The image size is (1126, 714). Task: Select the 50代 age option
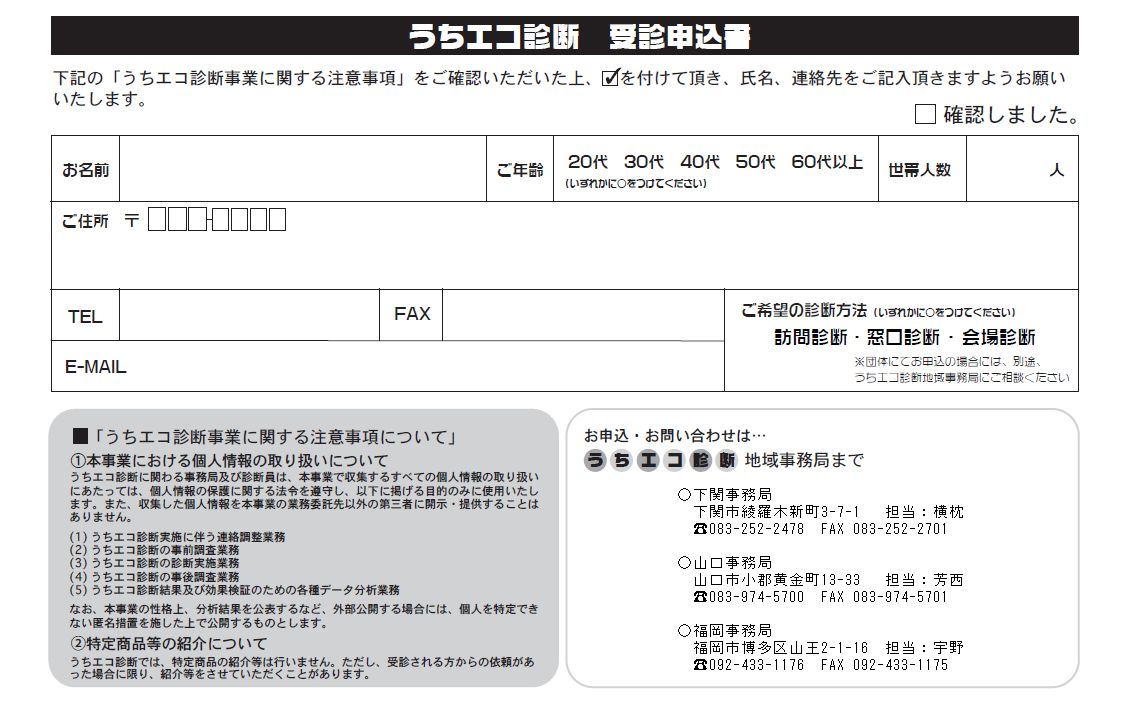click(x=755, y=162)
